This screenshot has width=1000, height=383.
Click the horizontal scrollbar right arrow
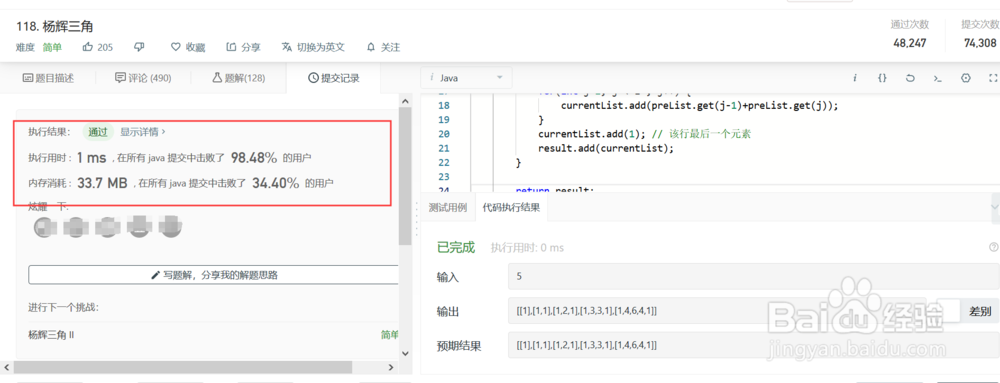392,368
